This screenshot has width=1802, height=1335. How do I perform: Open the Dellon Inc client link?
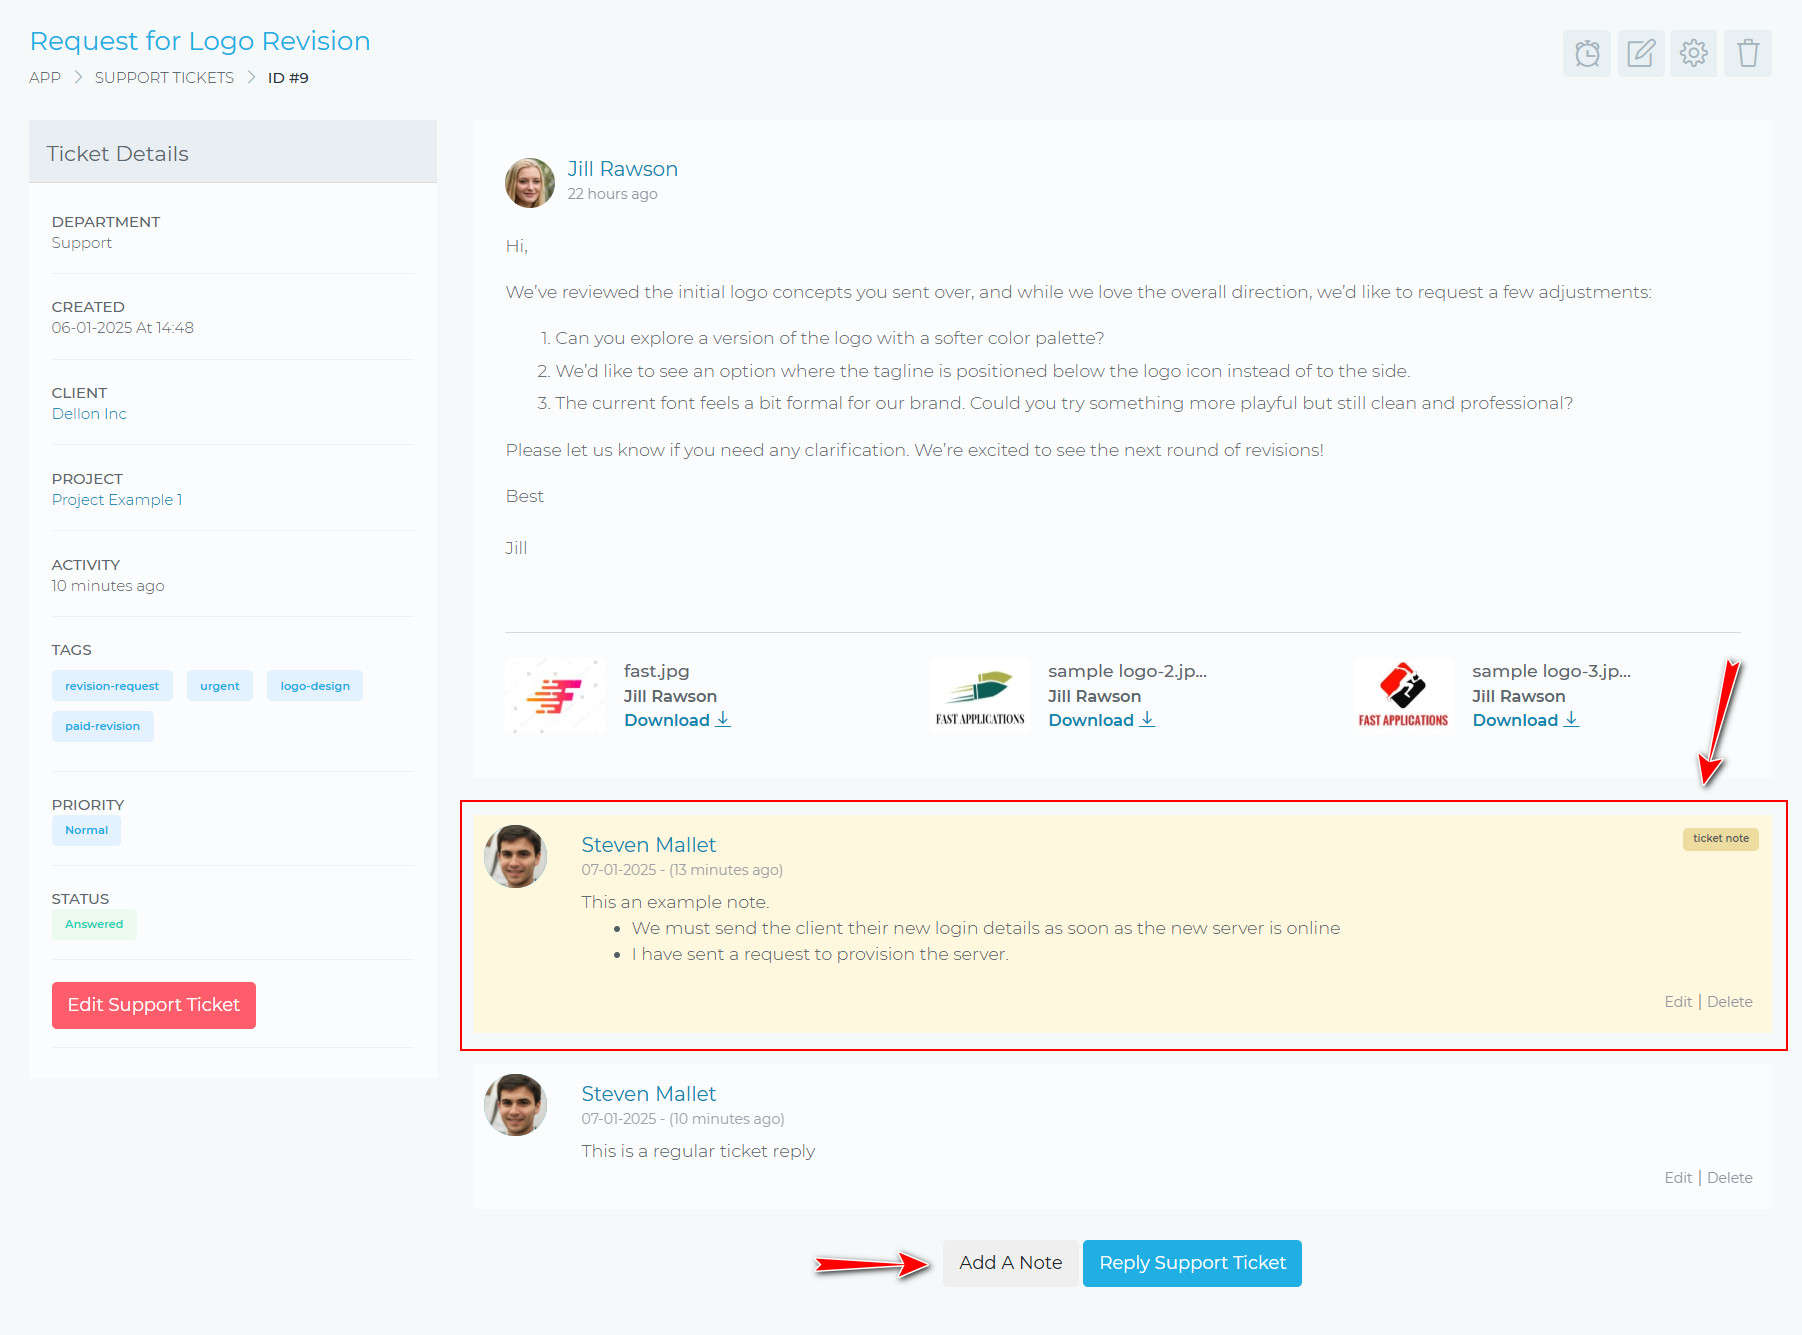(x=89, y=414)
